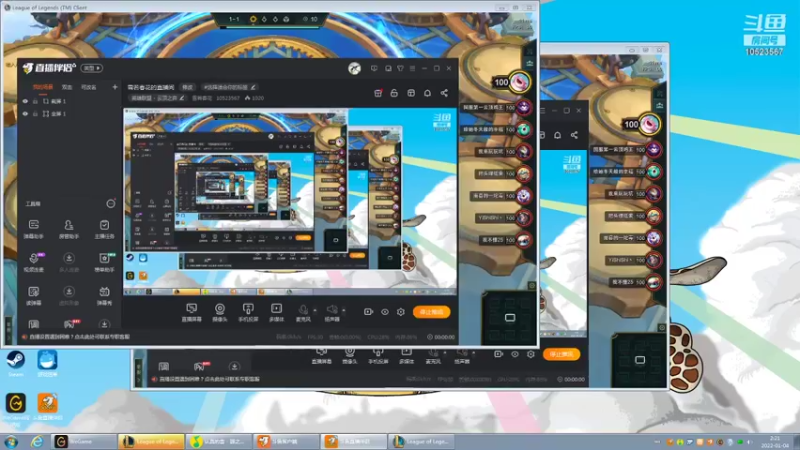The width and height of the screenshot is (800, 450).
Task: Open the Steam desktop shortcut
Action: 15,363
